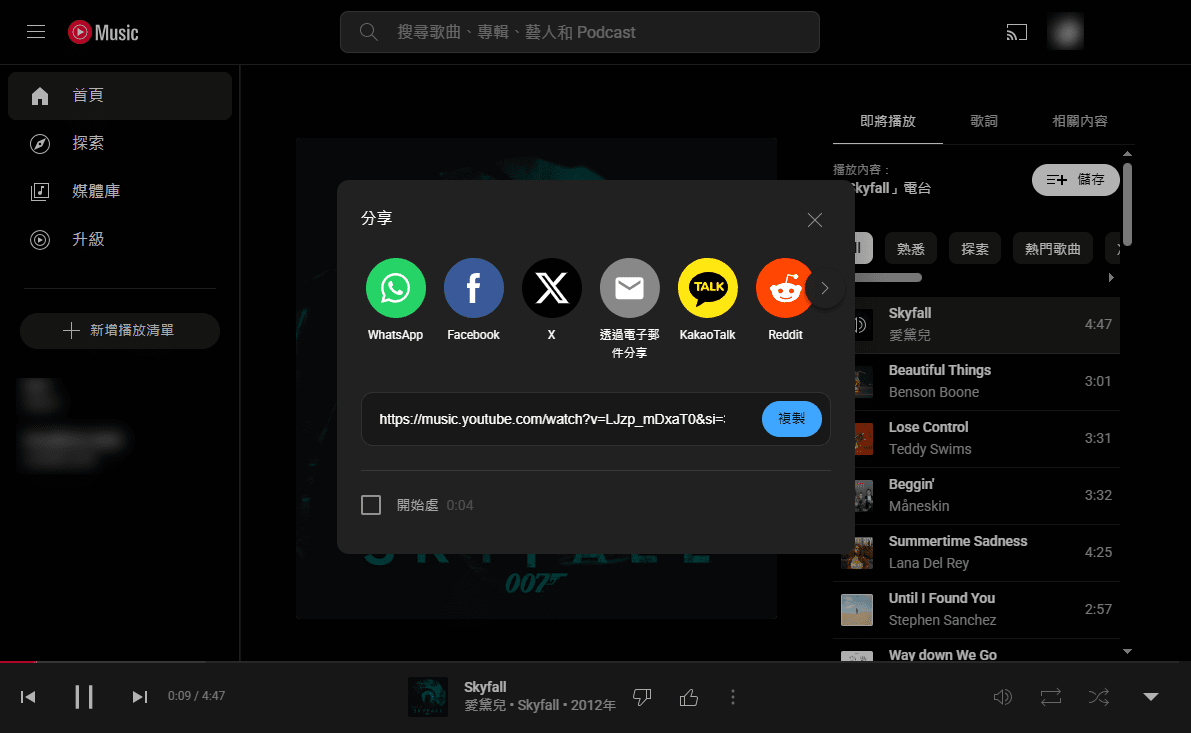Open the account avatar menu
Image resolution: width=1191 pixels, height=733 pixels.
click(x=1065, y=32)
